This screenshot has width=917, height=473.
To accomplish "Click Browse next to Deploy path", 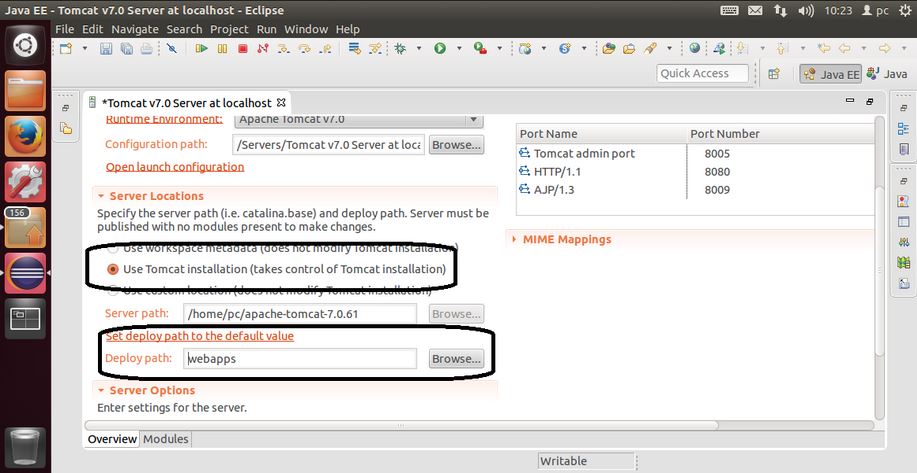I will pos(456,358).
